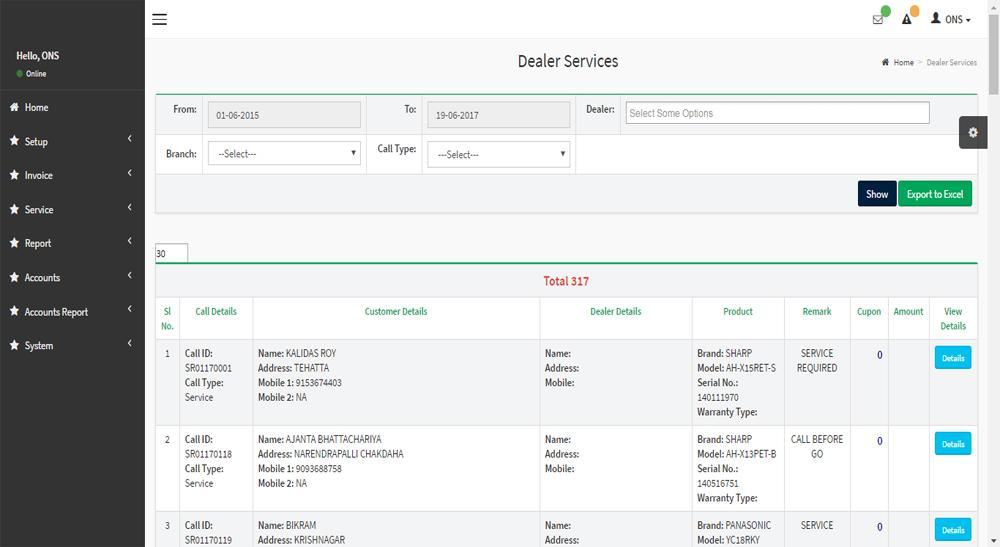Click the star icon next to System

pyautogui.click(x=14, y=345)
